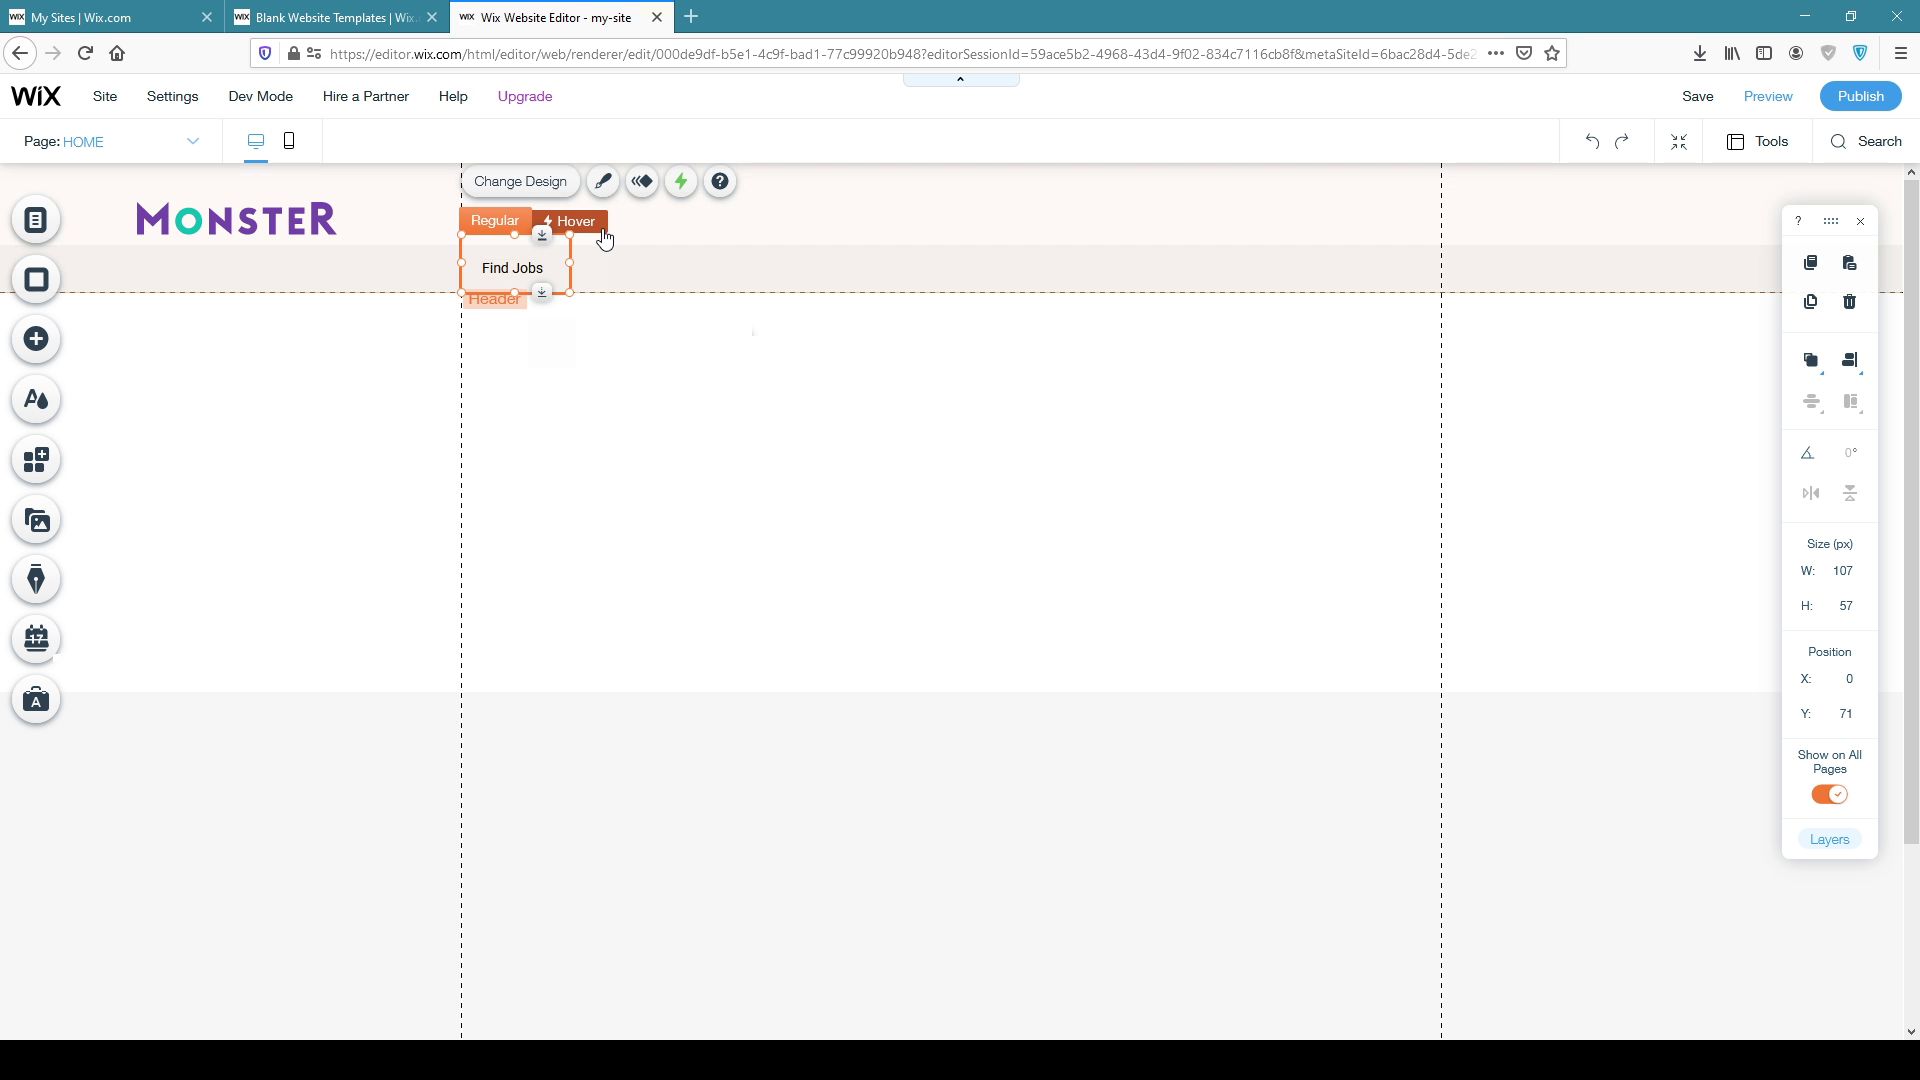Open animation settings with the lightning icon
Viewport: 1920px width, 1080px height.
click(681, 181)
